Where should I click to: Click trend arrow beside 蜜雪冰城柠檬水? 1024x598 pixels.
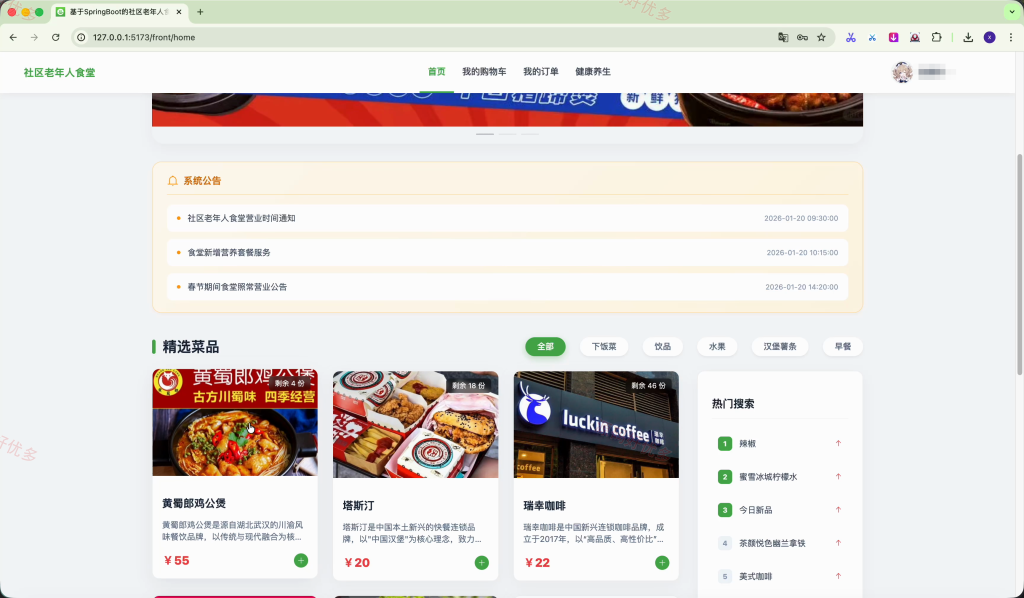[x=838, y=477]
